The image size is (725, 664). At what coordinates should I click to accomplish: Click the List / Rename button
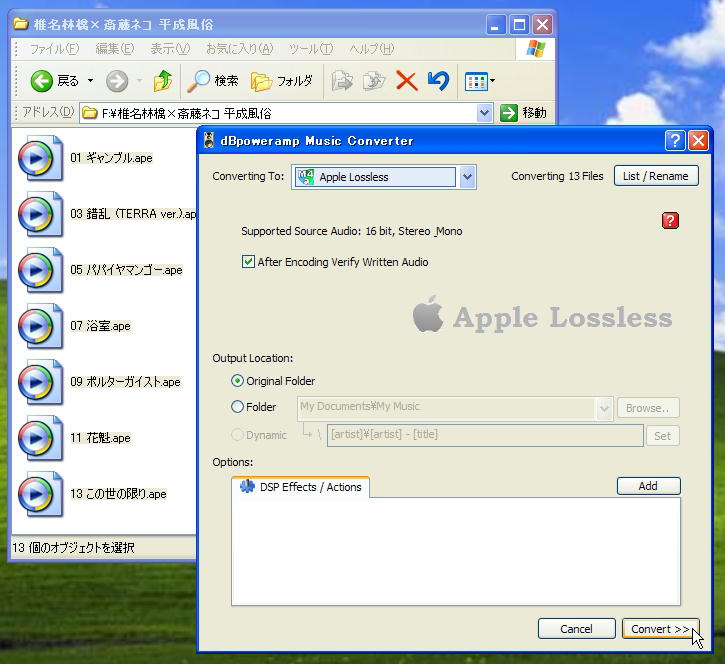tap(656, 176)
